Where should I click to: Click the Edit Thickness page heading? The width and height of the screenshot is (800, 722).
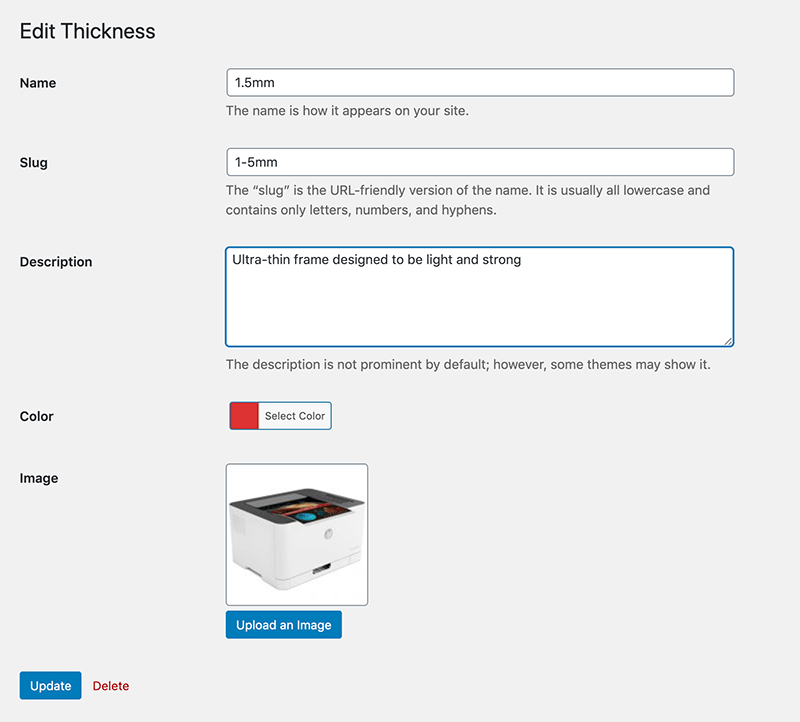coord(88,31)
